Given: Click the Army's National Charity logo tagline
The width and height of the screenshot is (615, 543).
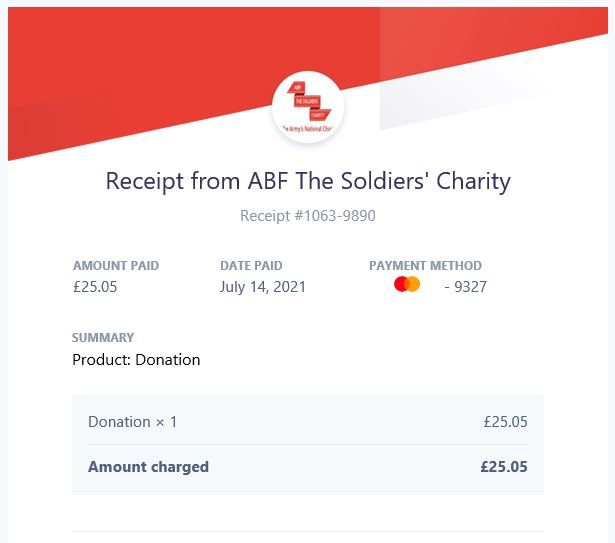Looking at the screenshot, I should [x=308, y=129].
